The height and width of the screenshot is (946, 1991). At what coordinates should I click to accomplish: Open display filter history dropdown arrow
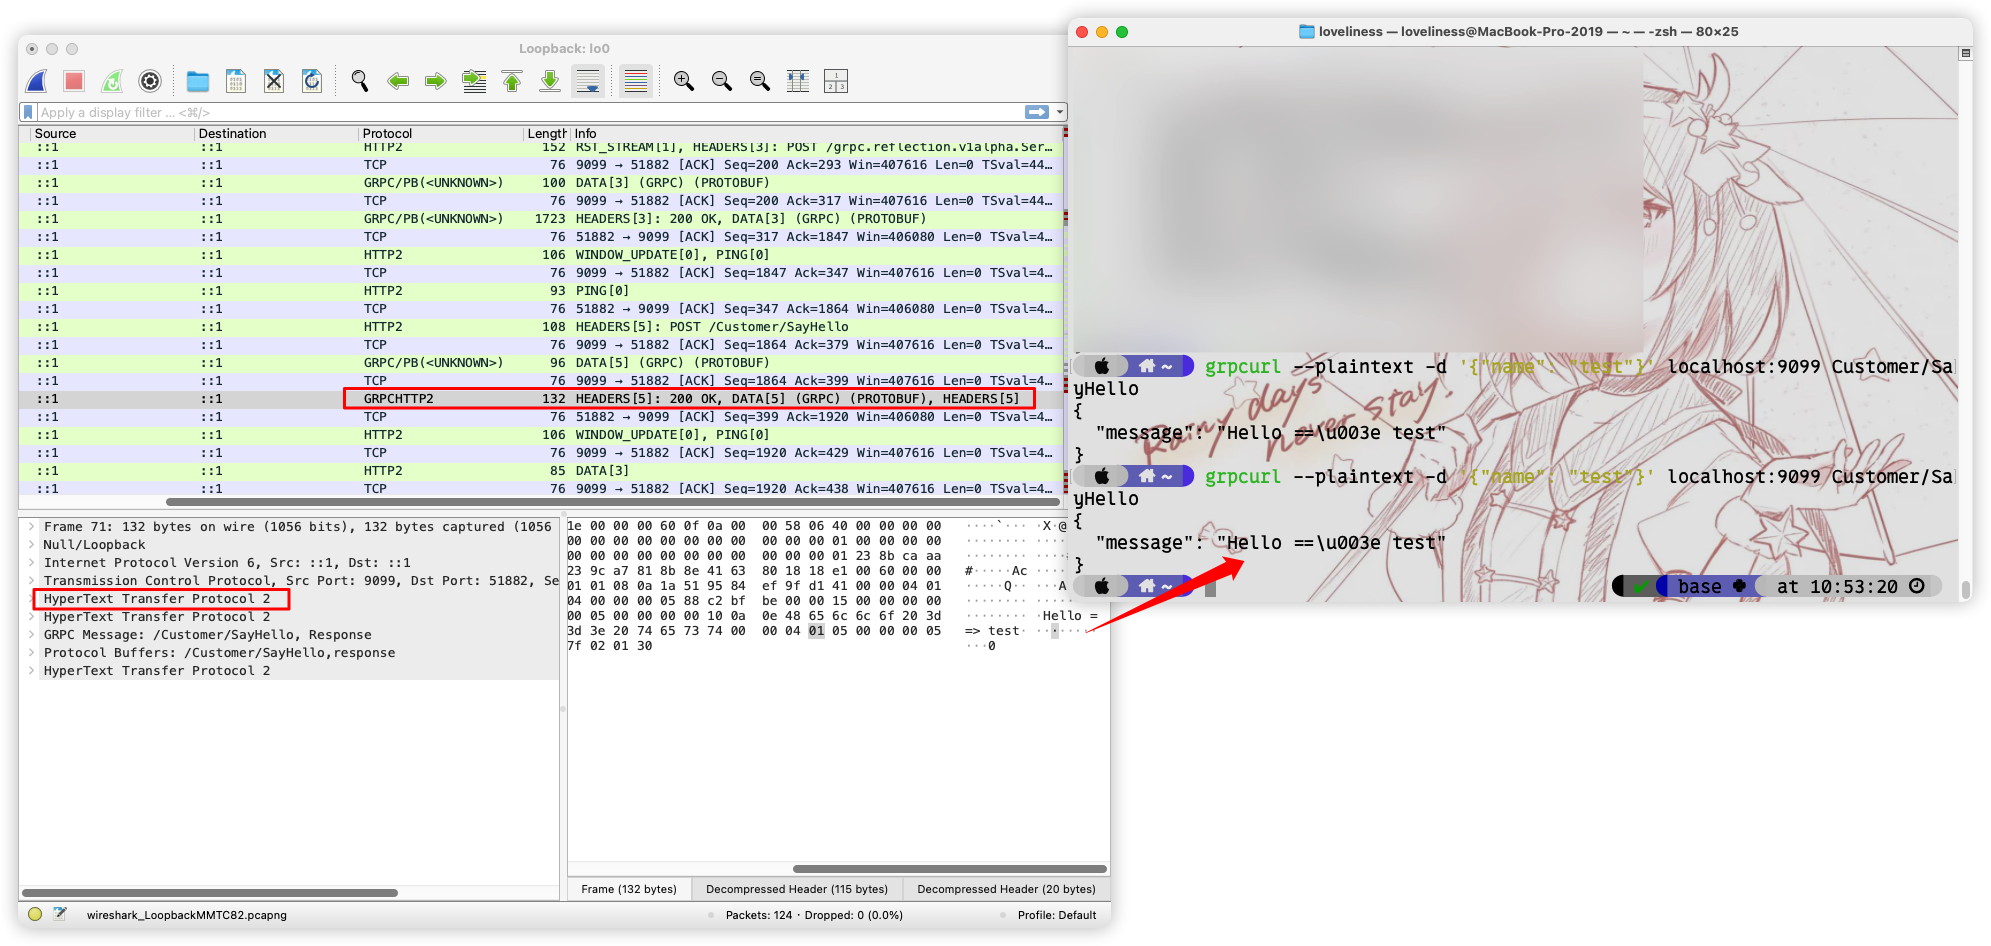click(x=1060, y=112)
